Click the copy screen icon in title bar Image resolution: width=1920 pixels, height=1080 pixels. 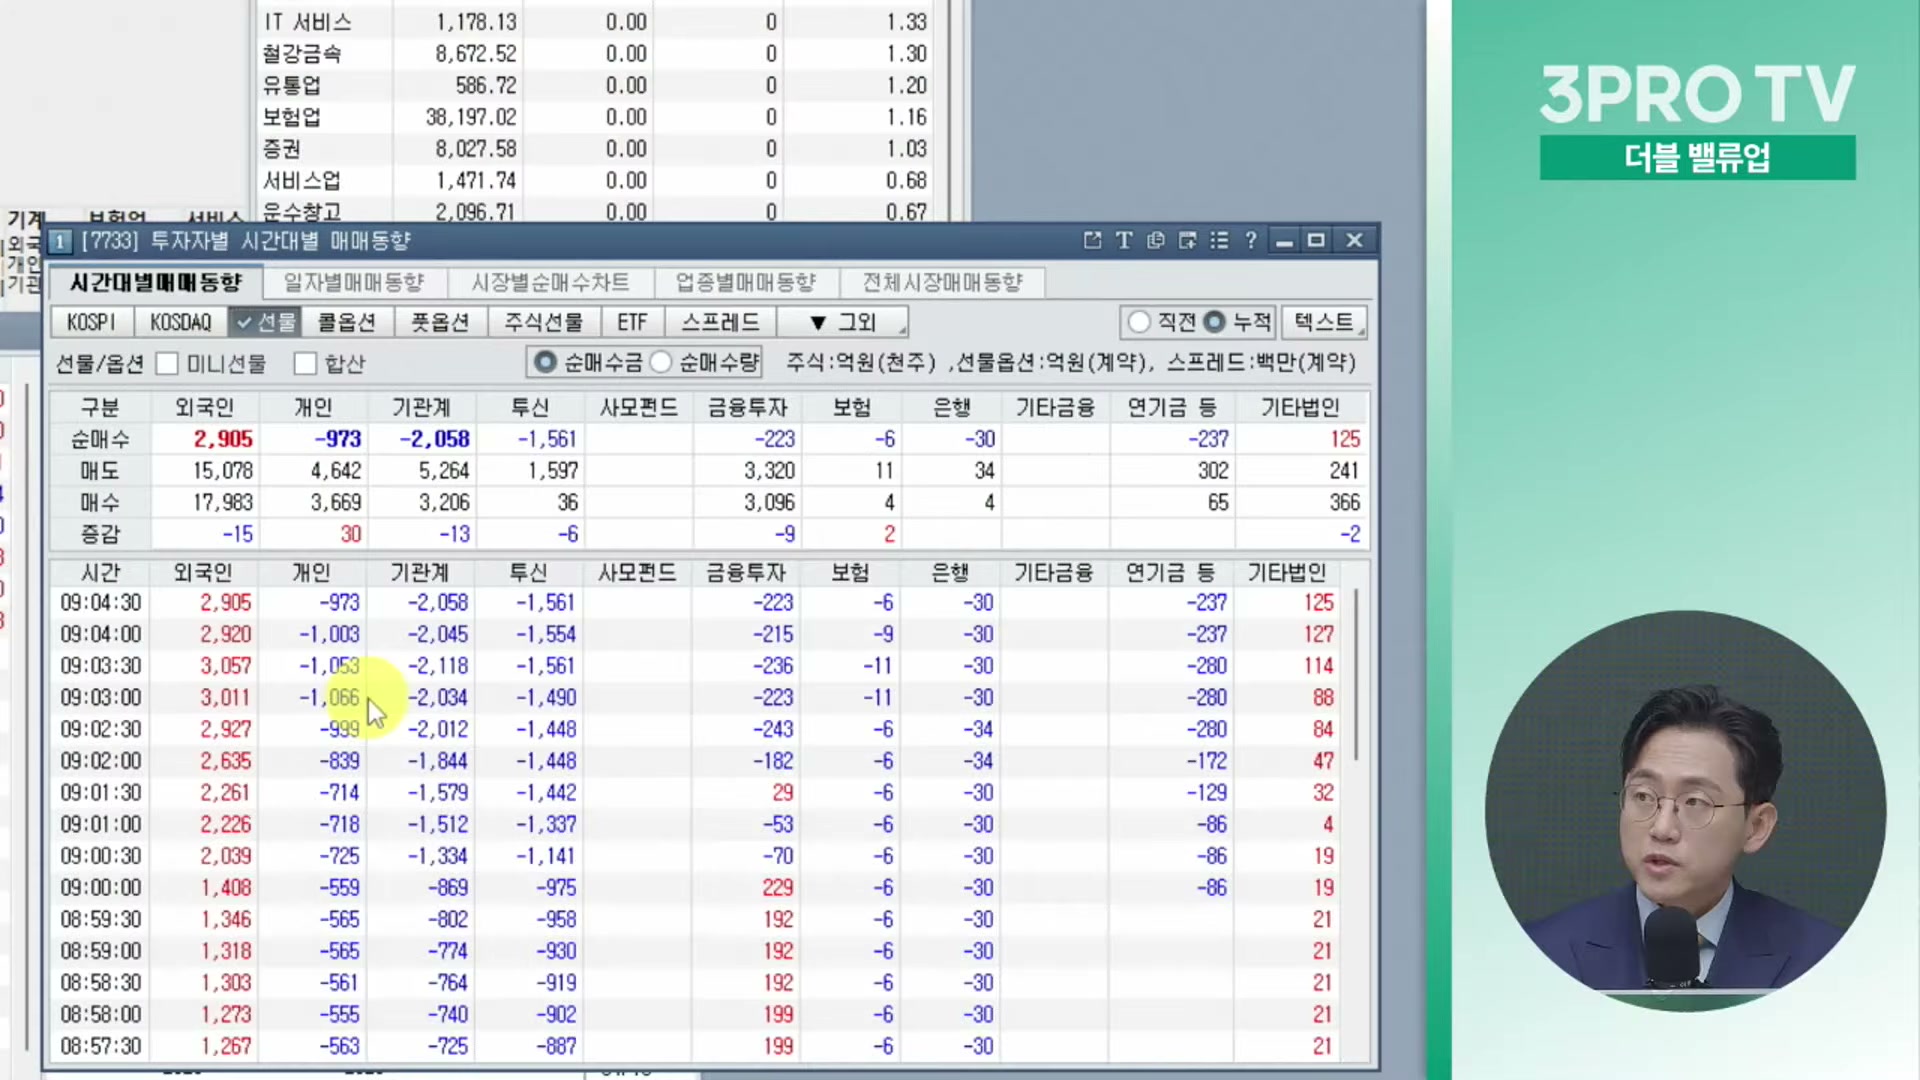[1156, 241]
